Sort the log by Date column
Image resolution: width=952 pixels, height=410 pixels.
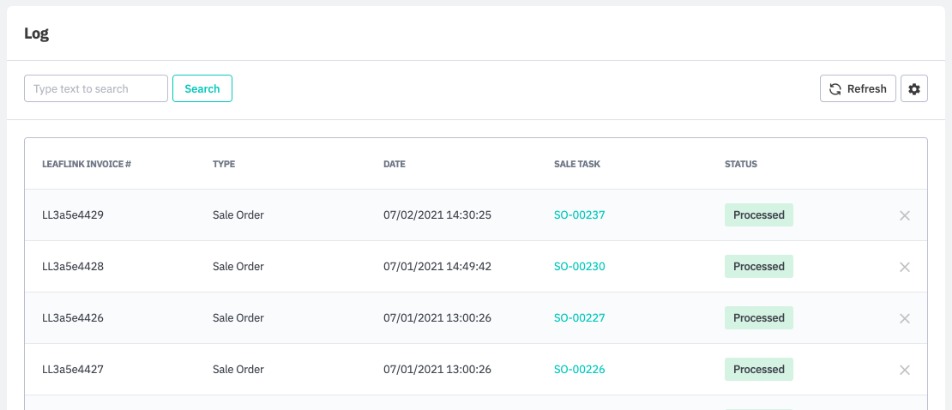coord(394,164)
